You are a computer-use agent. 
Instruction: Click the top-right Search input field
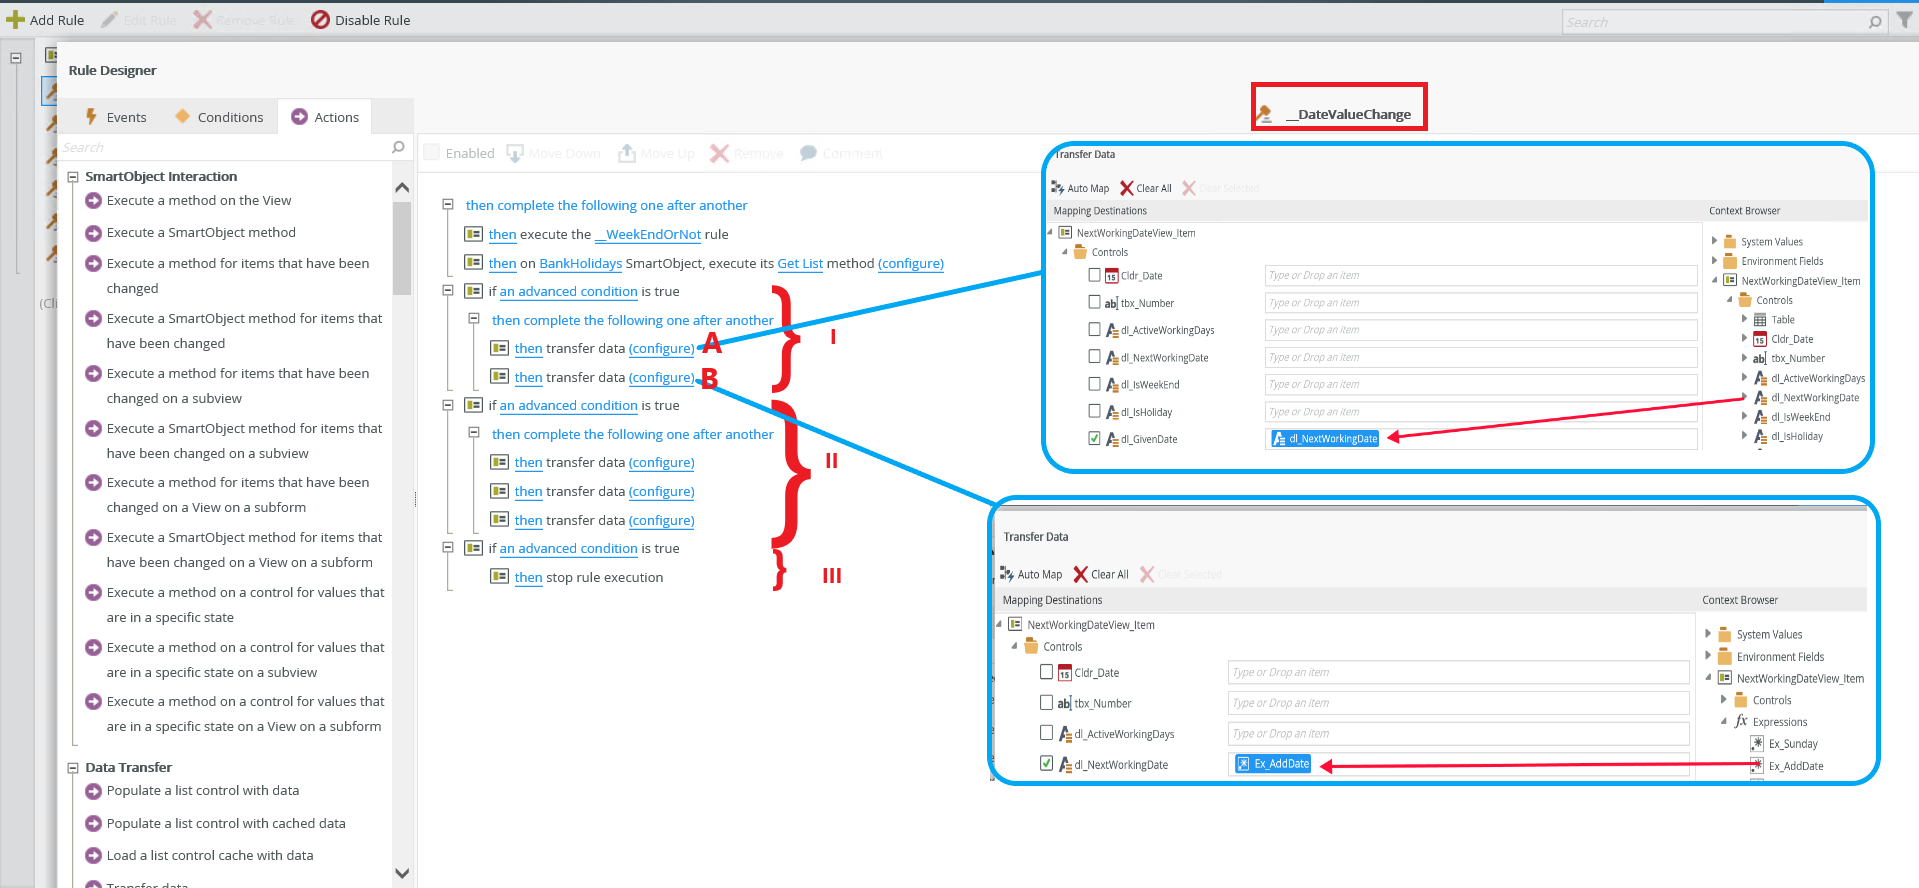[1712, 22]
